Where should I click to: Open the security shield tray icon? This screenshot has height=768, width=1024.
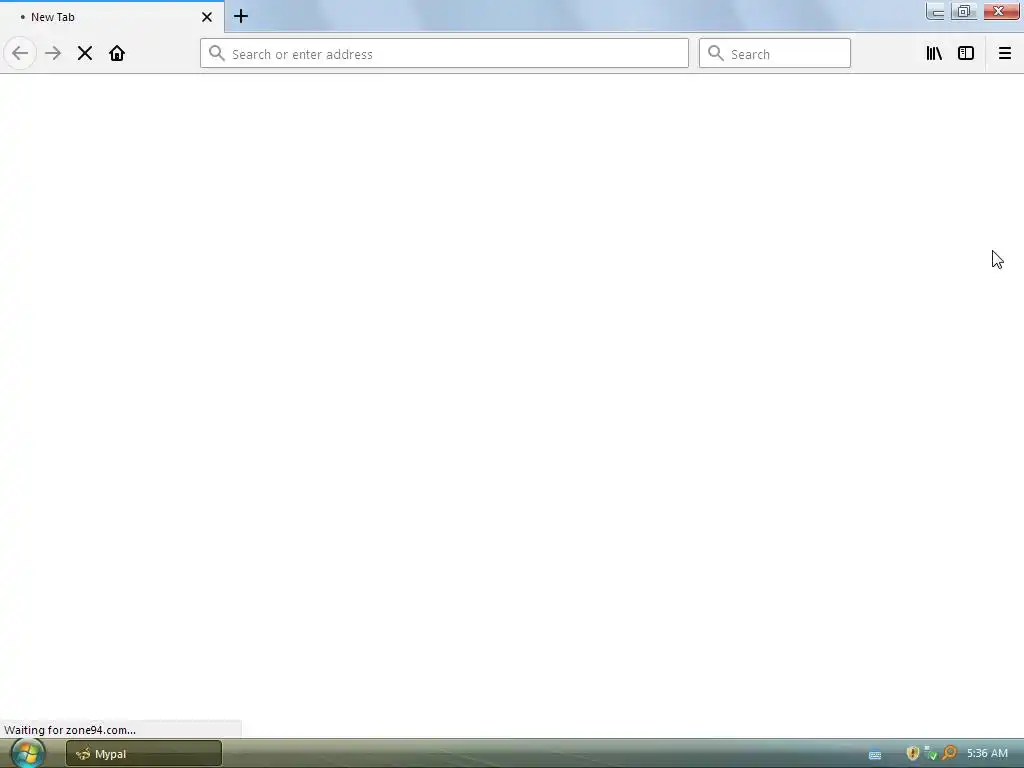(913, 754)
